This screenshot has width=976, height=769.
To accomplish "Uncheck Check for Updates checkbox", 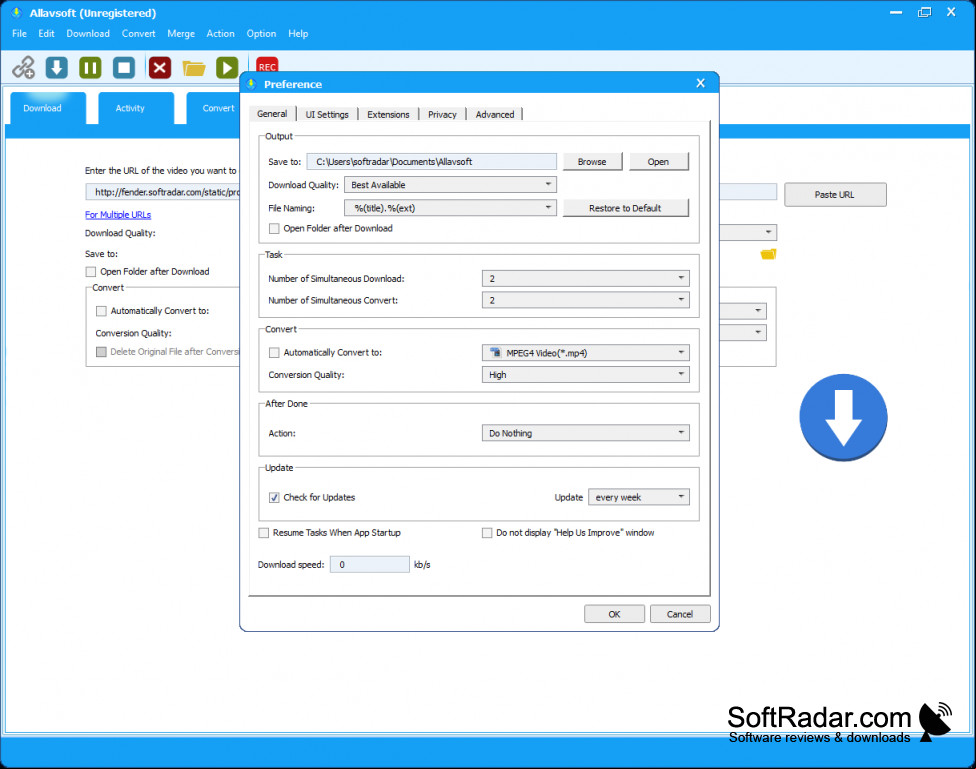I will [274, 498].
